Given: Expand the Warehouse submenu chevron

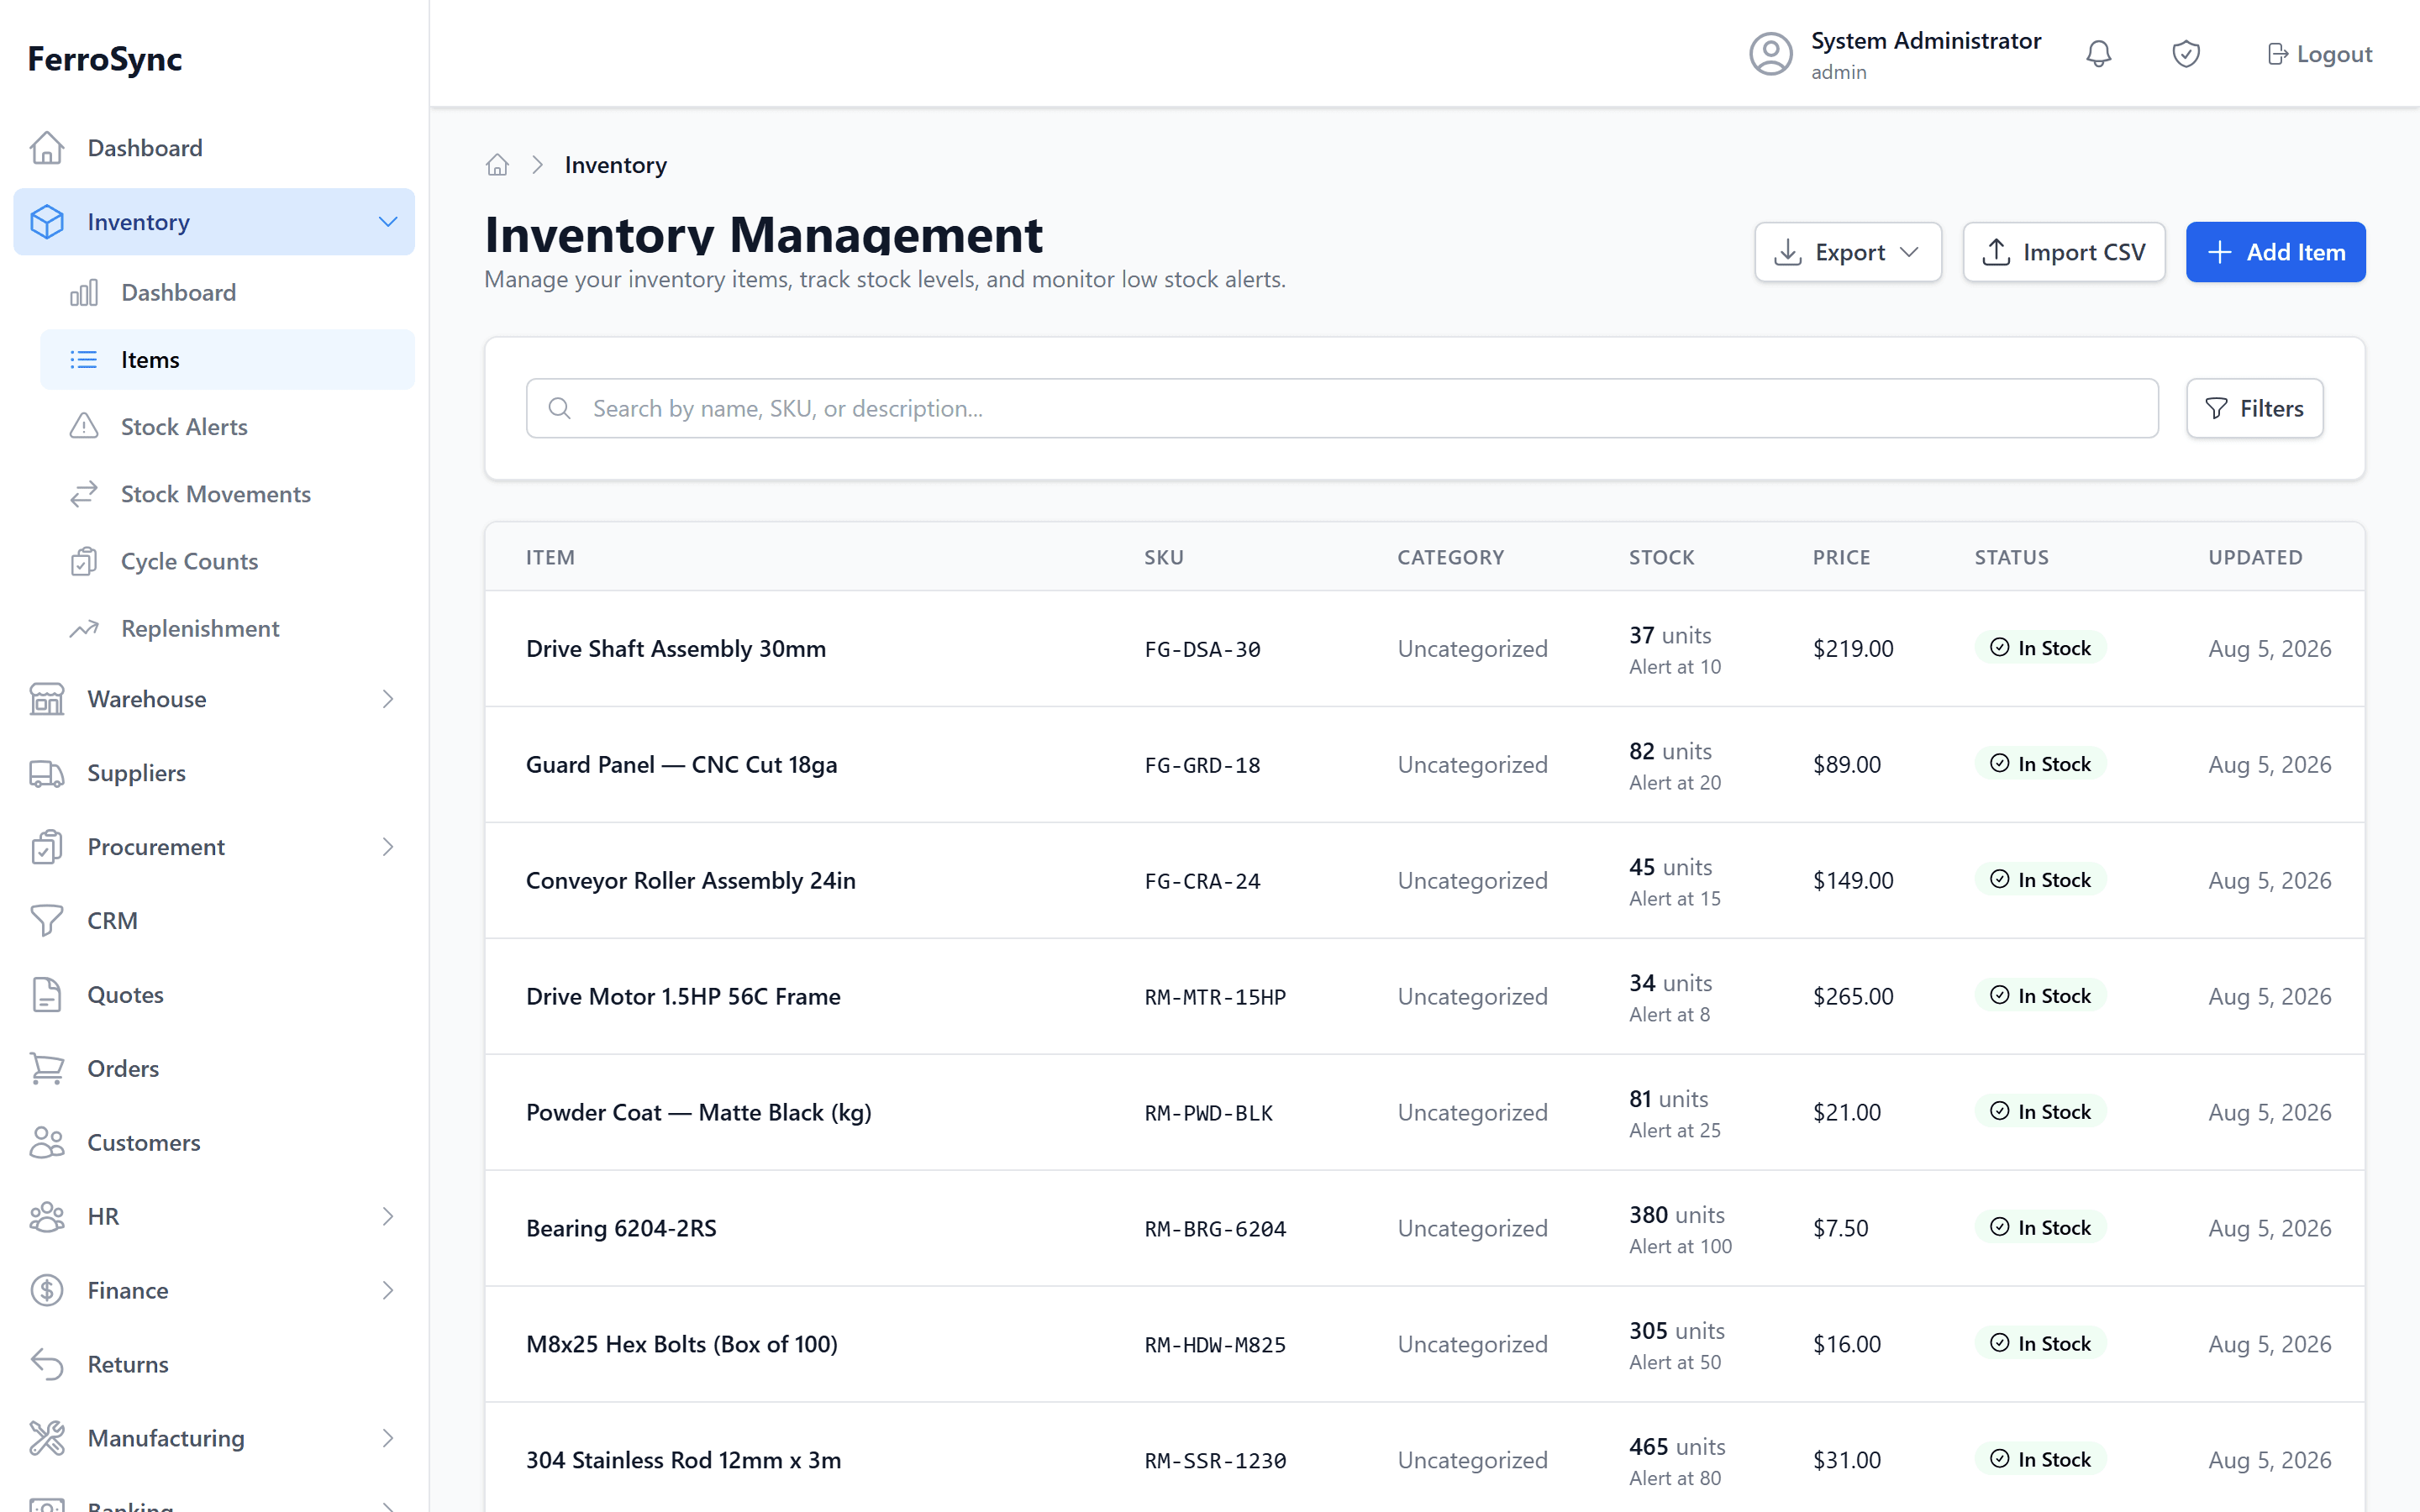Looking at the screenshot, I should point(388,699).
